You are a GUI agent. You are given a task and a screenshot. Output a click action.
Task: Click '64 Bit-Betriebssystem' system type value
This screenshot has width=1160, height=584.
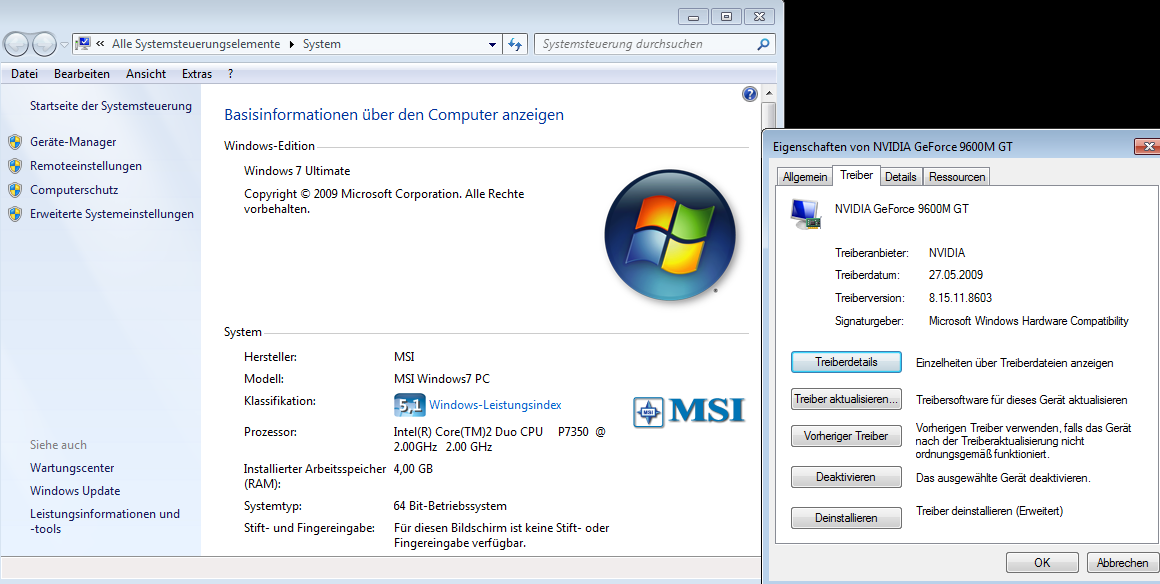coord(451,506)
